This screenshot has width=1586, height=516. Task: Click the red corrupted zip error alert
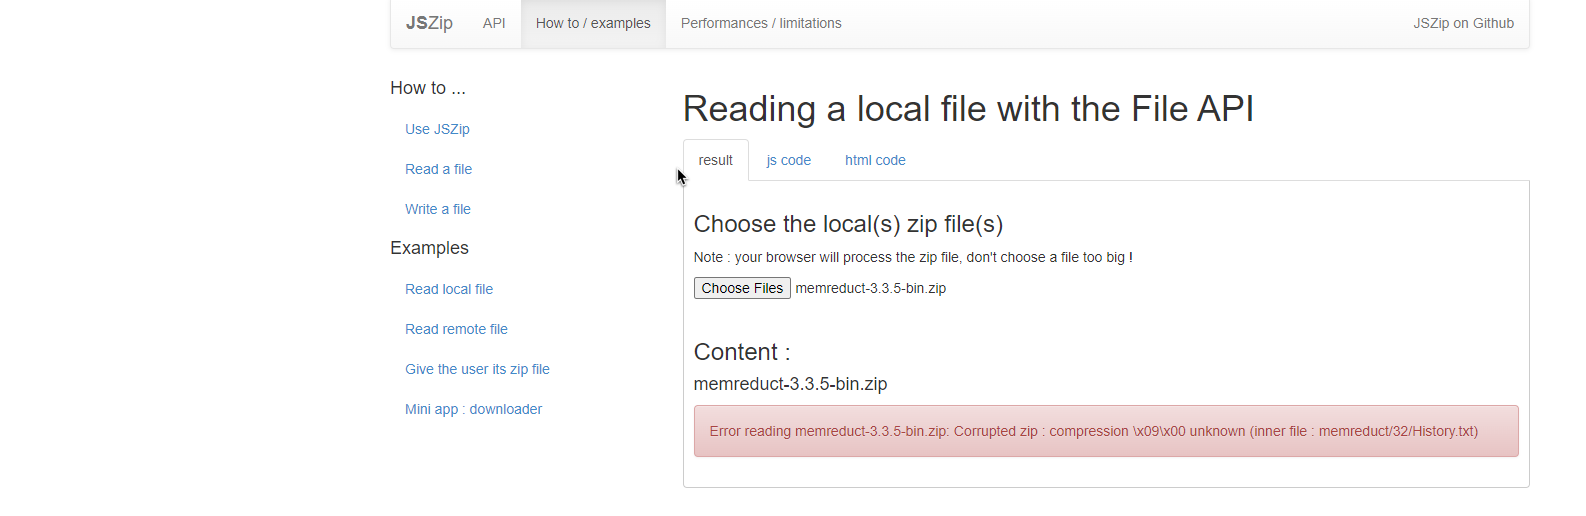1106,431
